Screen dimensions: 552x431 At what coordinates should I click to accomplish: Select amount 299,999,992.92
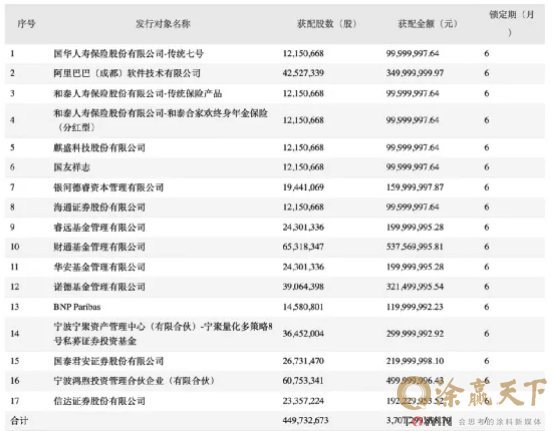[x=415, y=333]
